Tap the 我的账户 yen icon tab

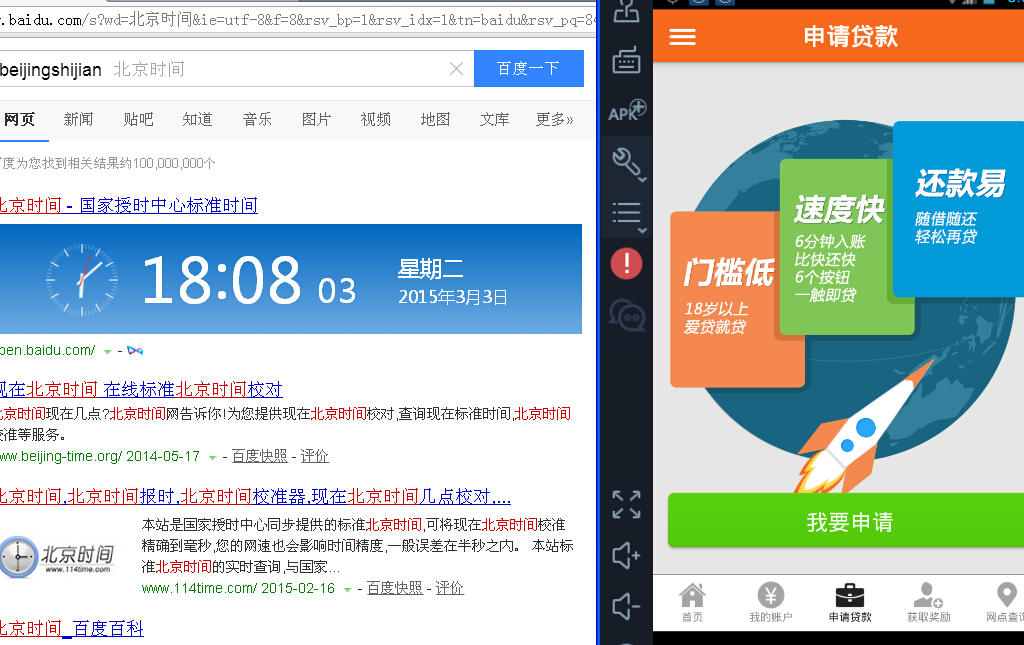pyautogui.click(x=771, y=603)
